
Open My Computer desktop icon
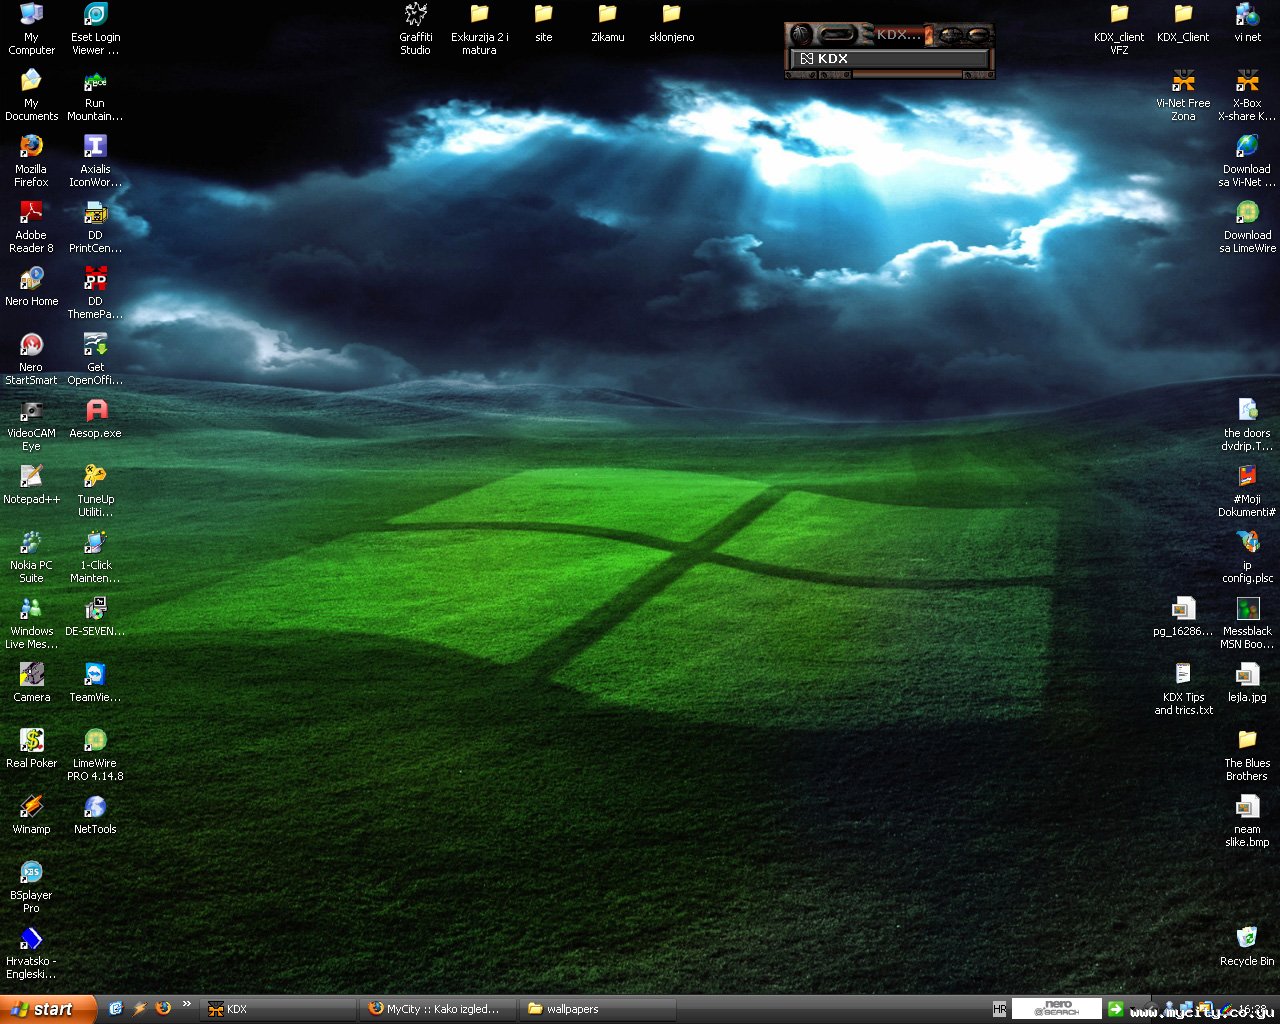31,28
